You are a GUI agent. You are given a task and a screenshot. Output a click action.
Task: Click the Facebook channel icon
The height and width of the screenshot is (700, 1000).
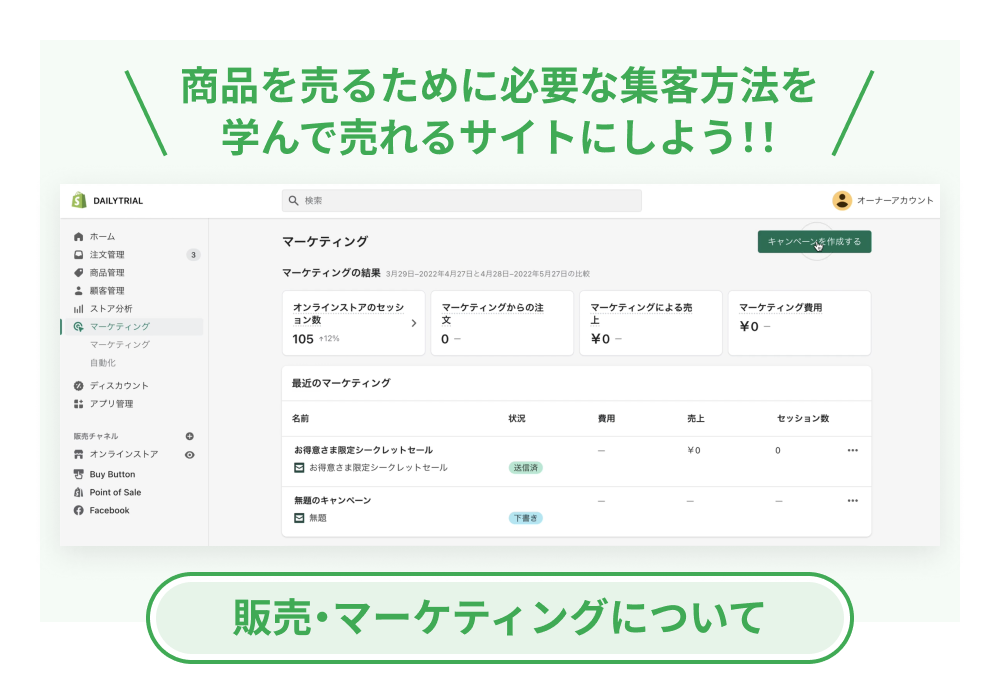pyautogui.click(x=79, y=511)
